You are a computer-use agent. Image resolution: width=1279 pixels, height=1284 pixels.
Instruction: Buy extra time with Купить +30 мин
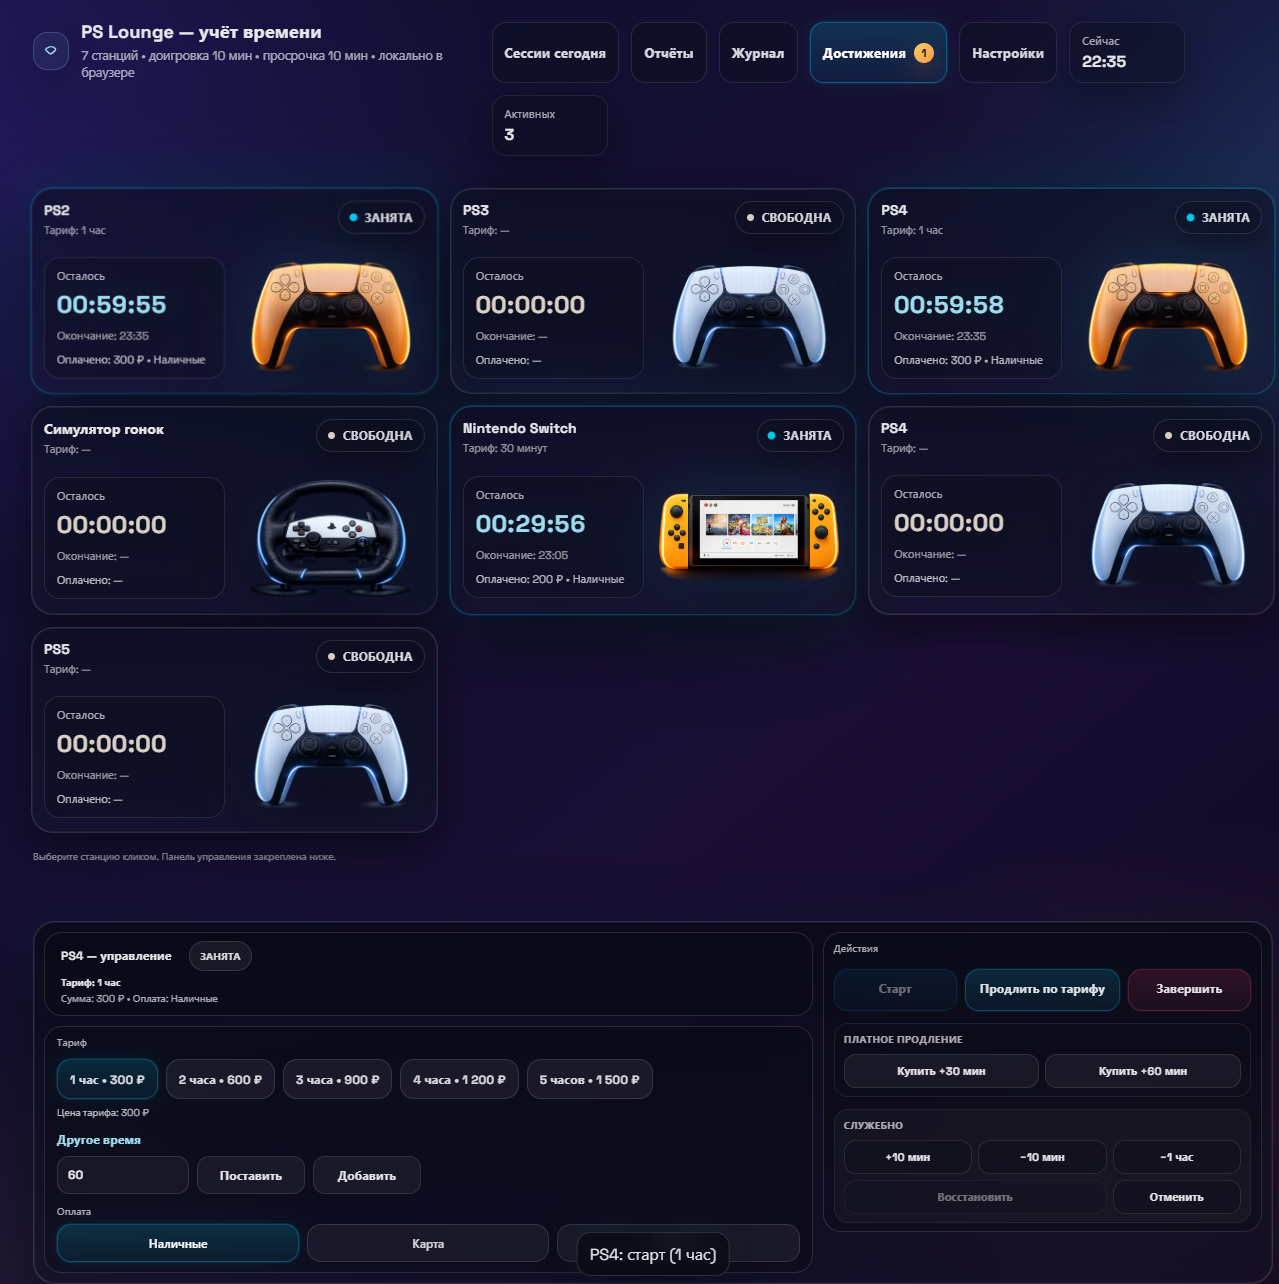[x=941, y=1071]
